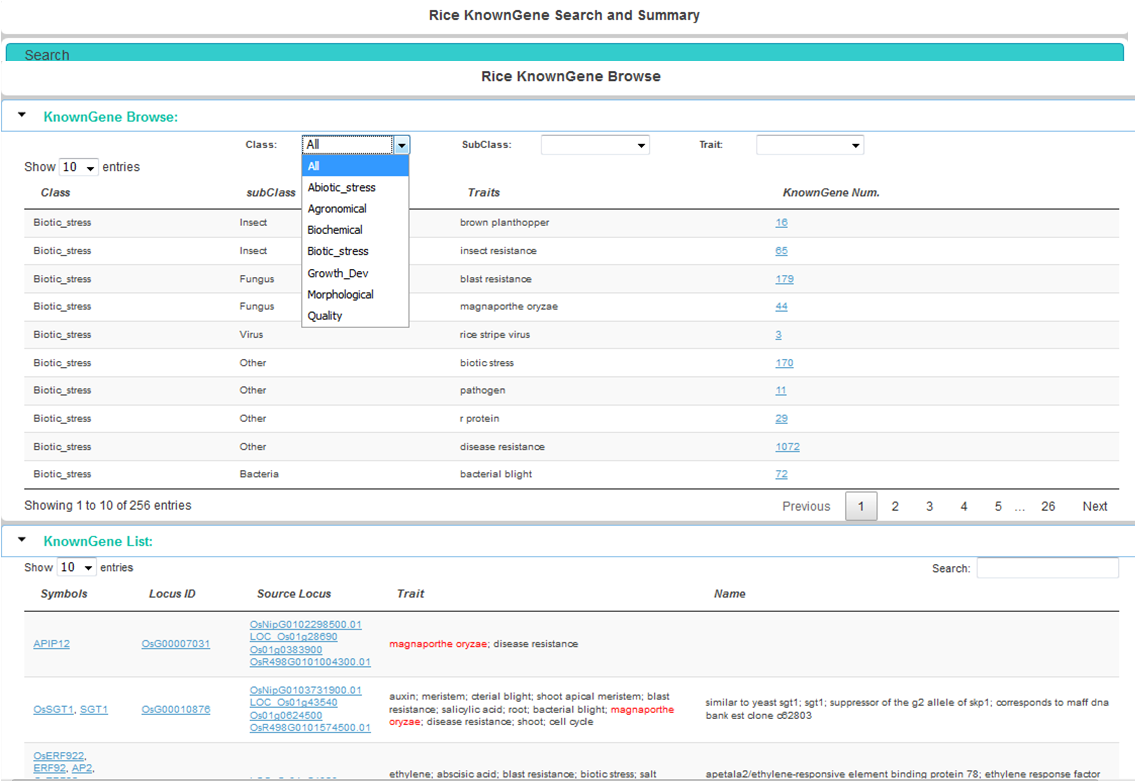Sort gene list by Locus ID column
Image resolution: width=1136 pixels, height=782 pixels.
pos(172,594)
